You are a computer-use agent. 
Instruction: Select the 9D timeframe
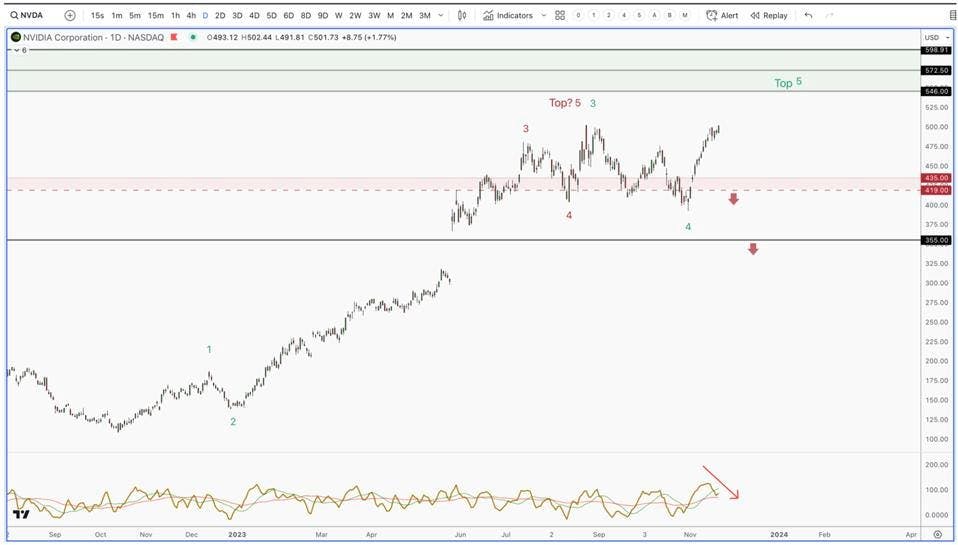pyautogui.click(x=323, y=15)
